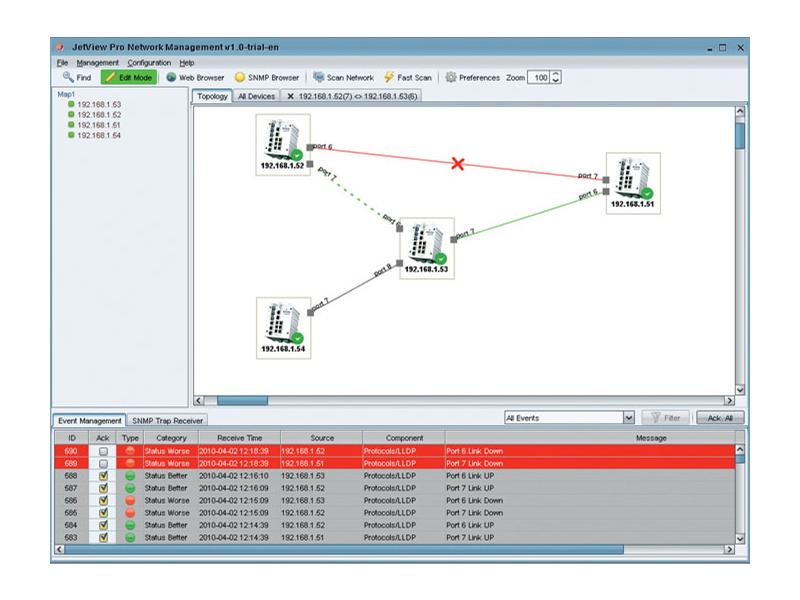This screenshot has width=800, height=600.
Task: Select switch device 192.168.1.51 in topology
Action: click(633, 183)
